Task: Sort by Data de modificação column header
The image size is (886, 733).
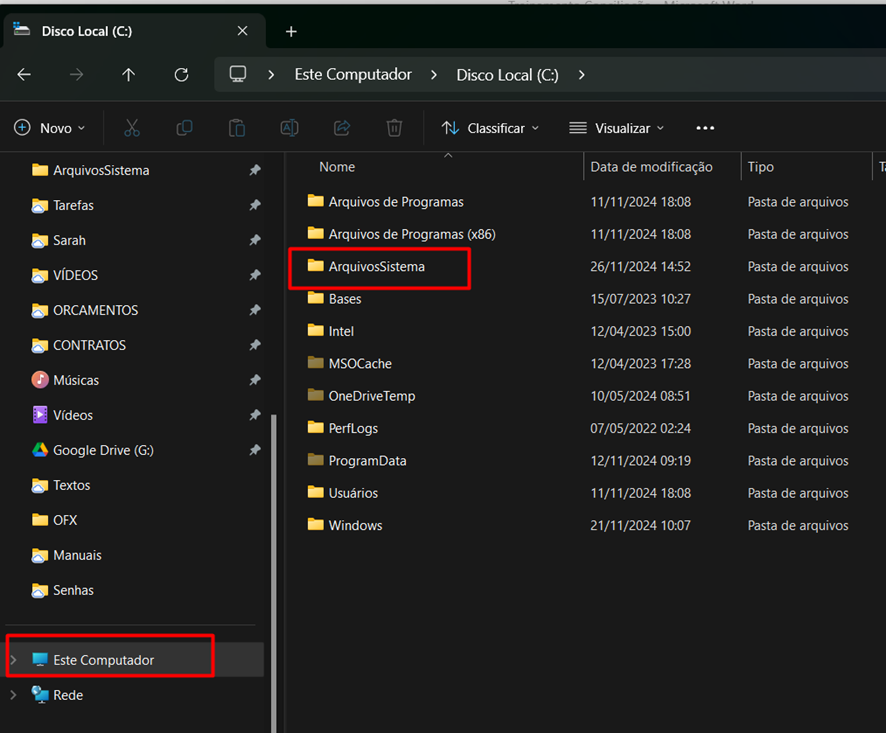Action: [x=651, y=167]
